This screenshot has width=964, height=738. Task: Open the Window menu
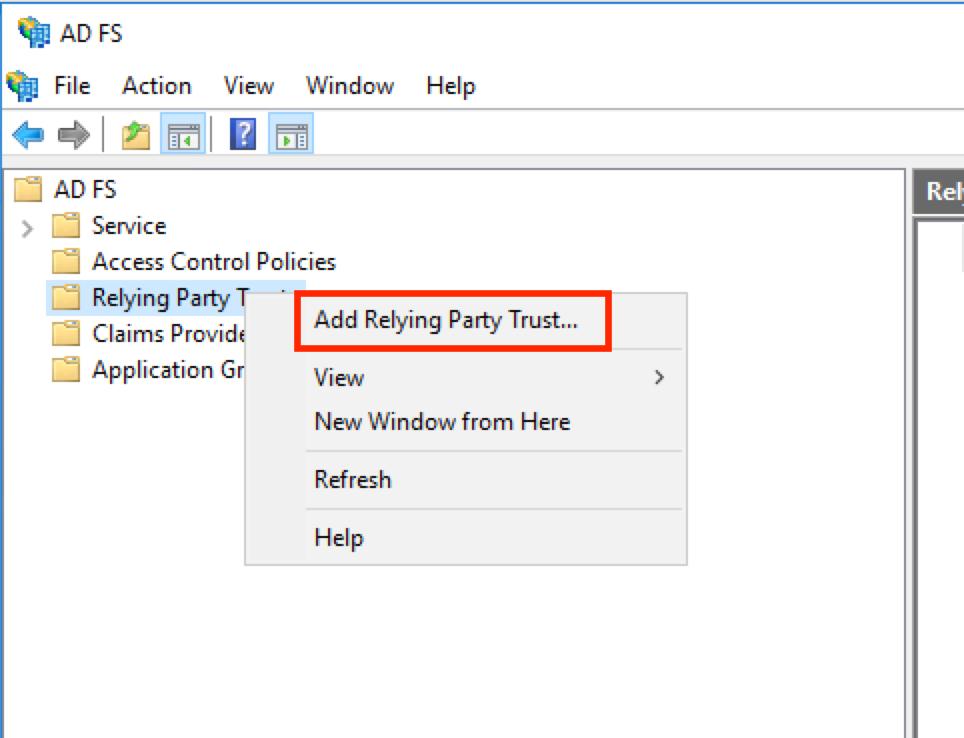coord(349,86)
